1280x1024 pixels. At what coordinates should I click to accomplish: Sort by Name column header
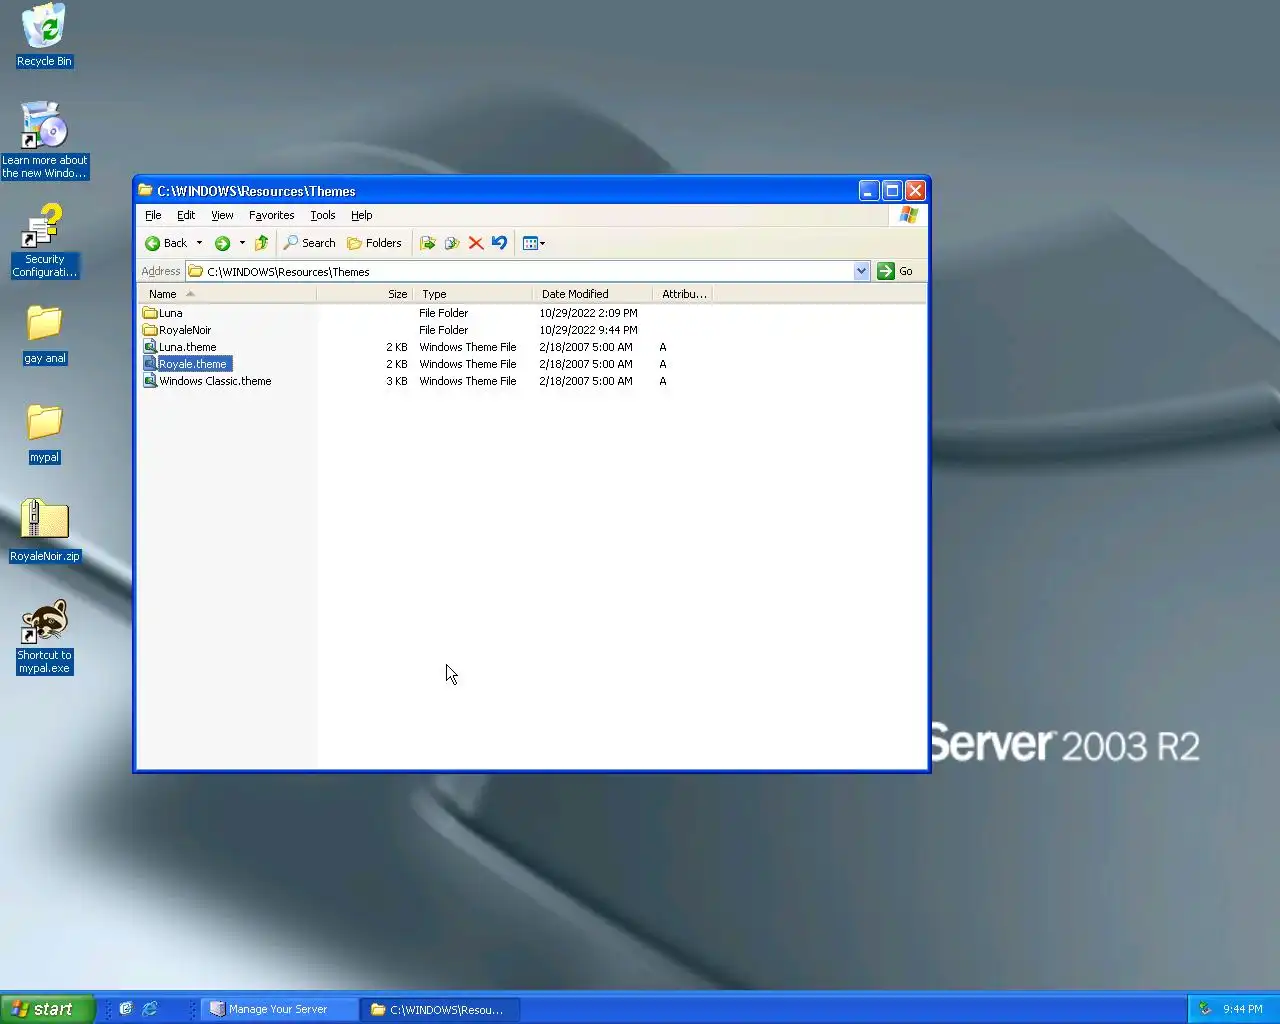tap(226, 294)
